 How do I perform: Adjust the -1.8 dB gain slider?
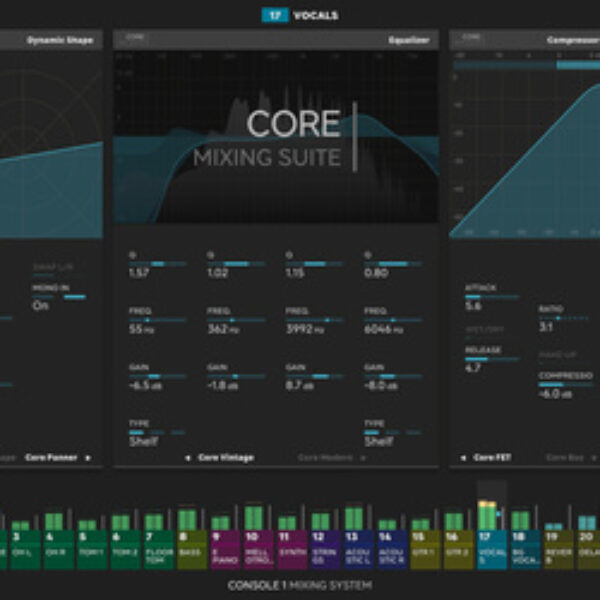pyautogui.click(x=236, y=376)
